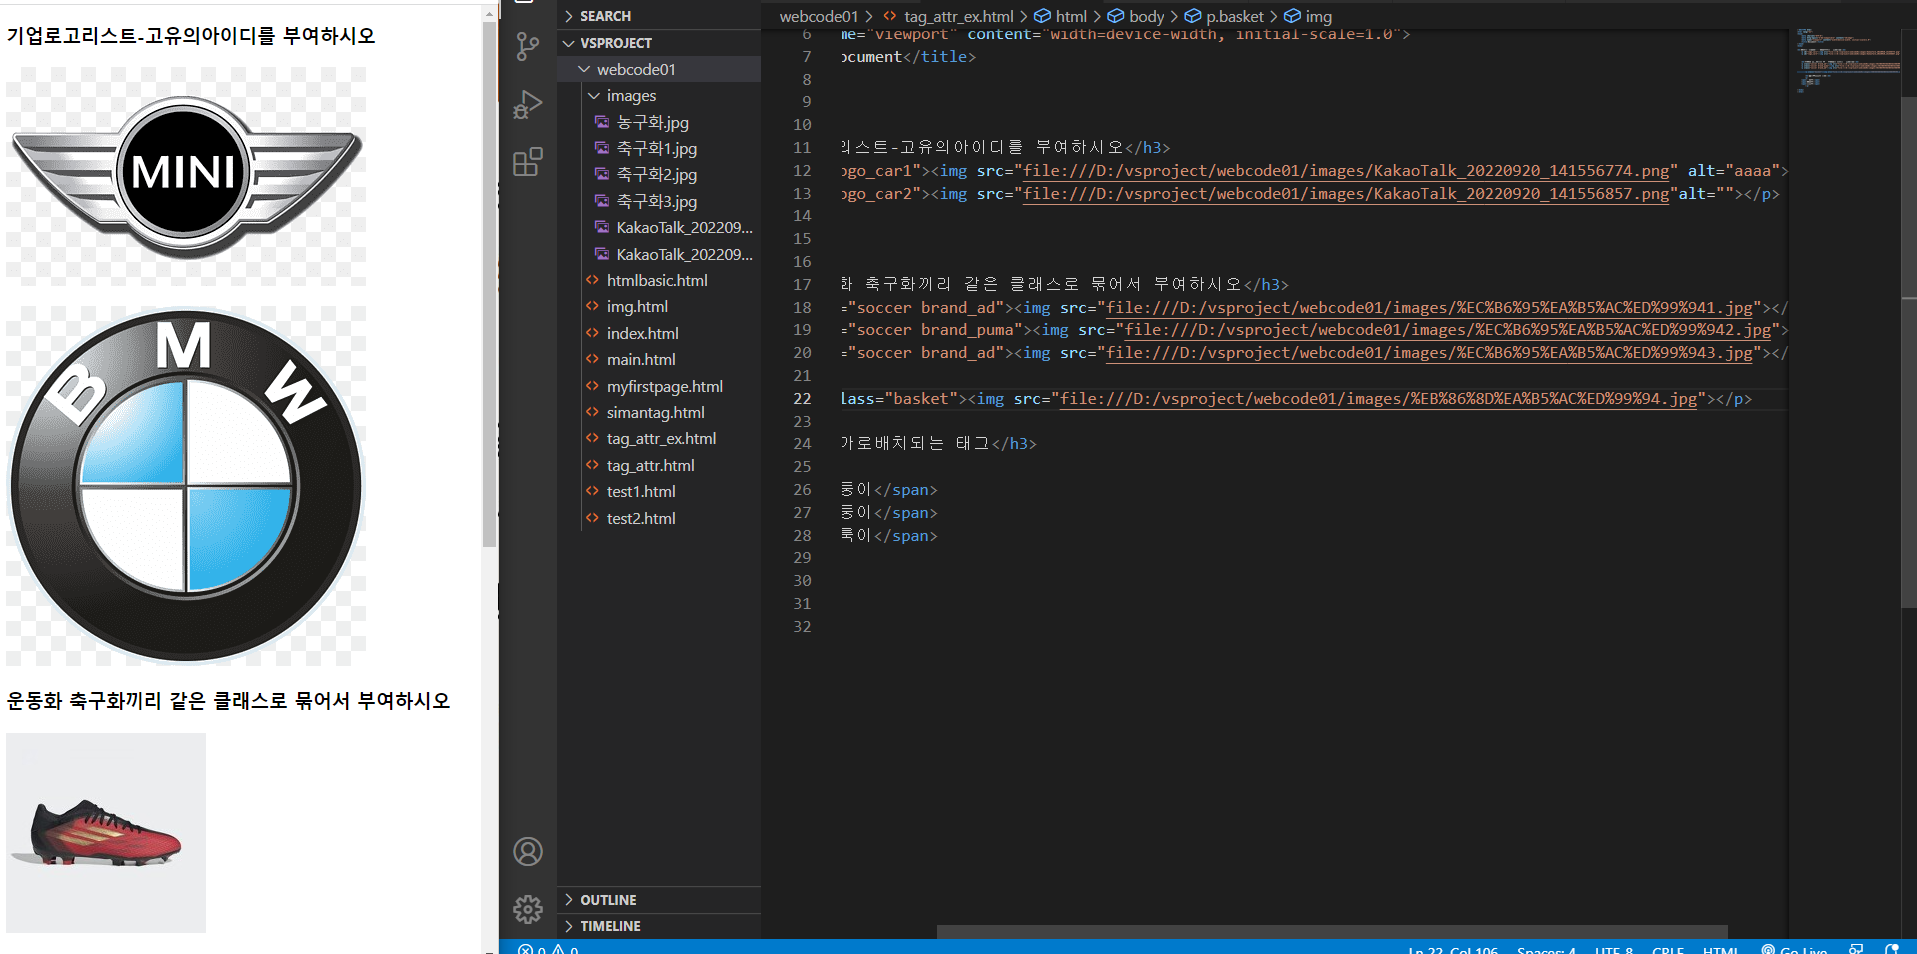
Task: Change the HTML language mode
Action: pyautogui.click(x=1721, y=949)
